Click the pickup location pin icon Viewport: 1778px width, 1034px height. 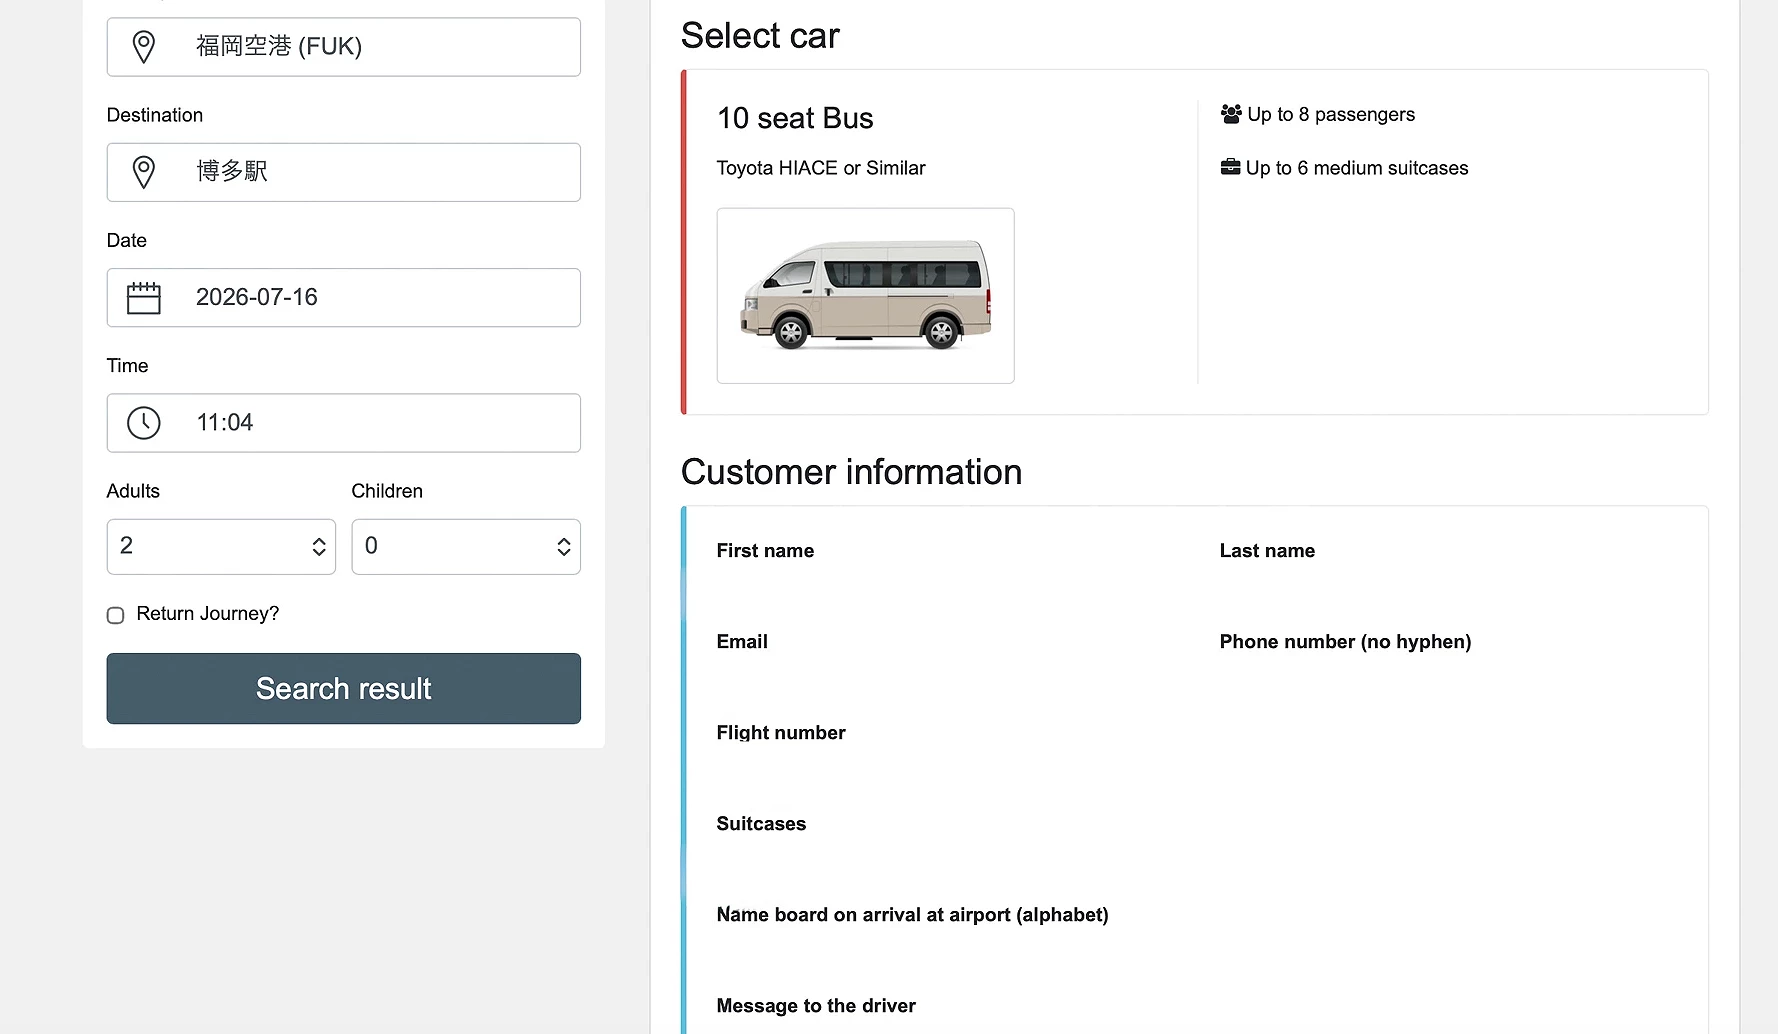(144, 47)
